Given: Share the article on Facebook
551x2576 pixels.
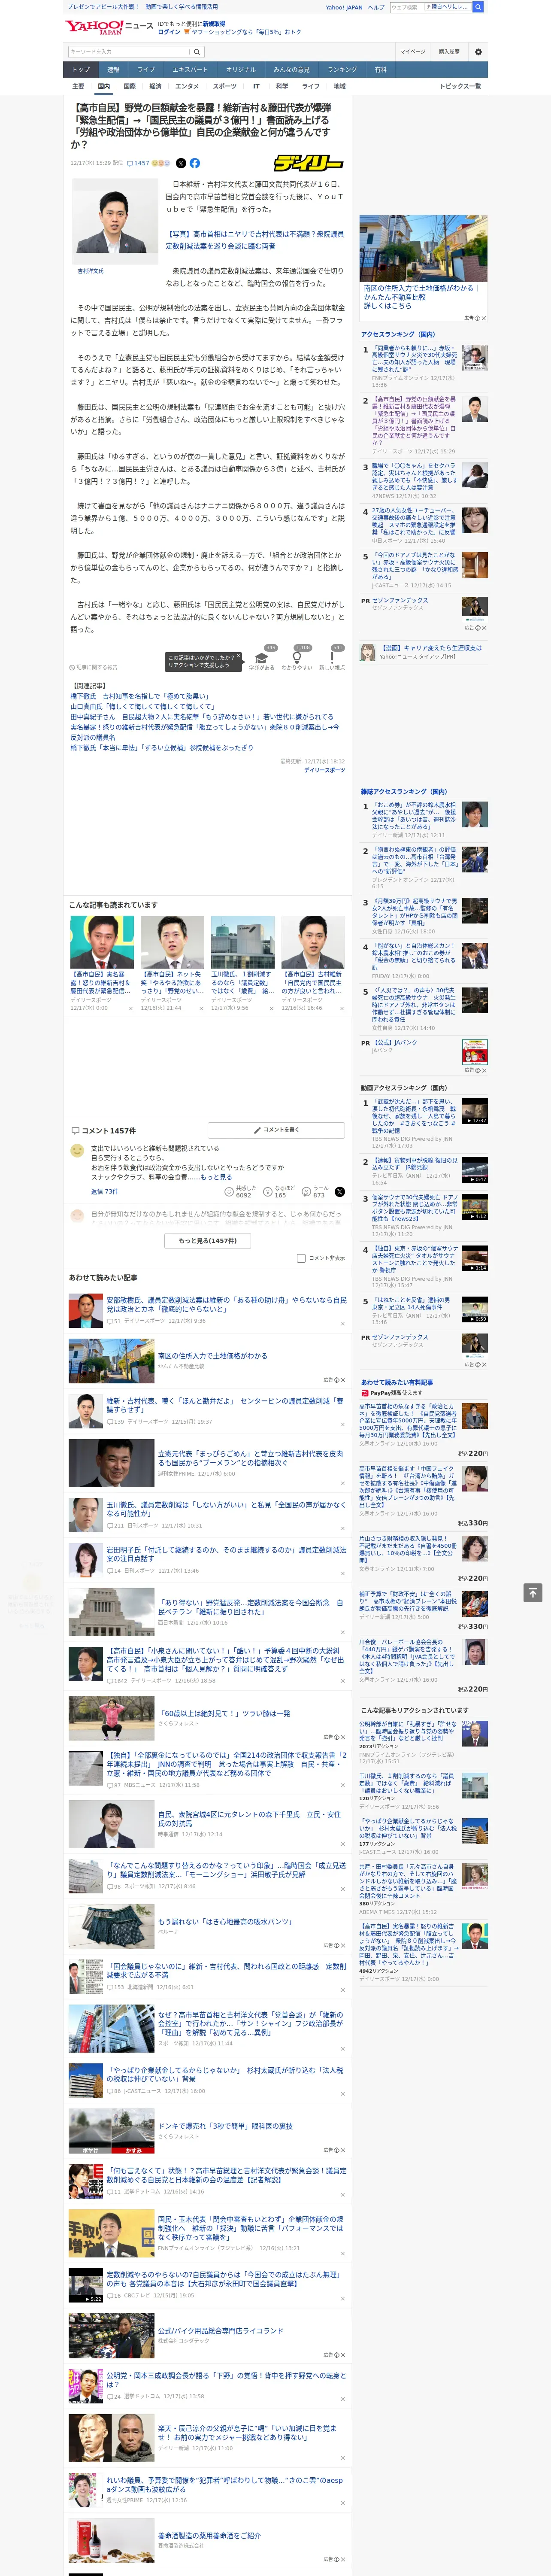Looking at the screenshot, I should (x=195, y=163).
